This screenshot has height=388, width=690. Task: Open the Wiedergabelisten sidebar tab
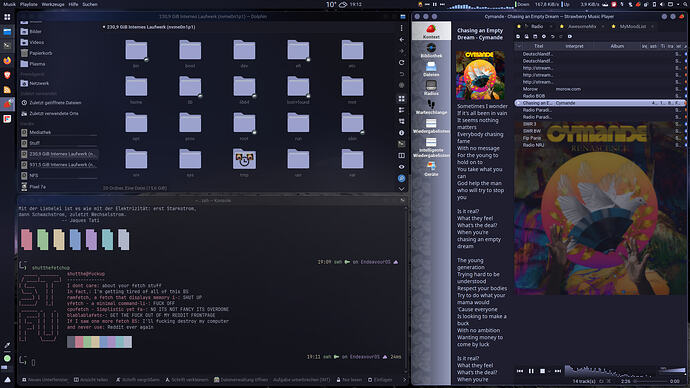pyautogui.click(x=431, y=125)
